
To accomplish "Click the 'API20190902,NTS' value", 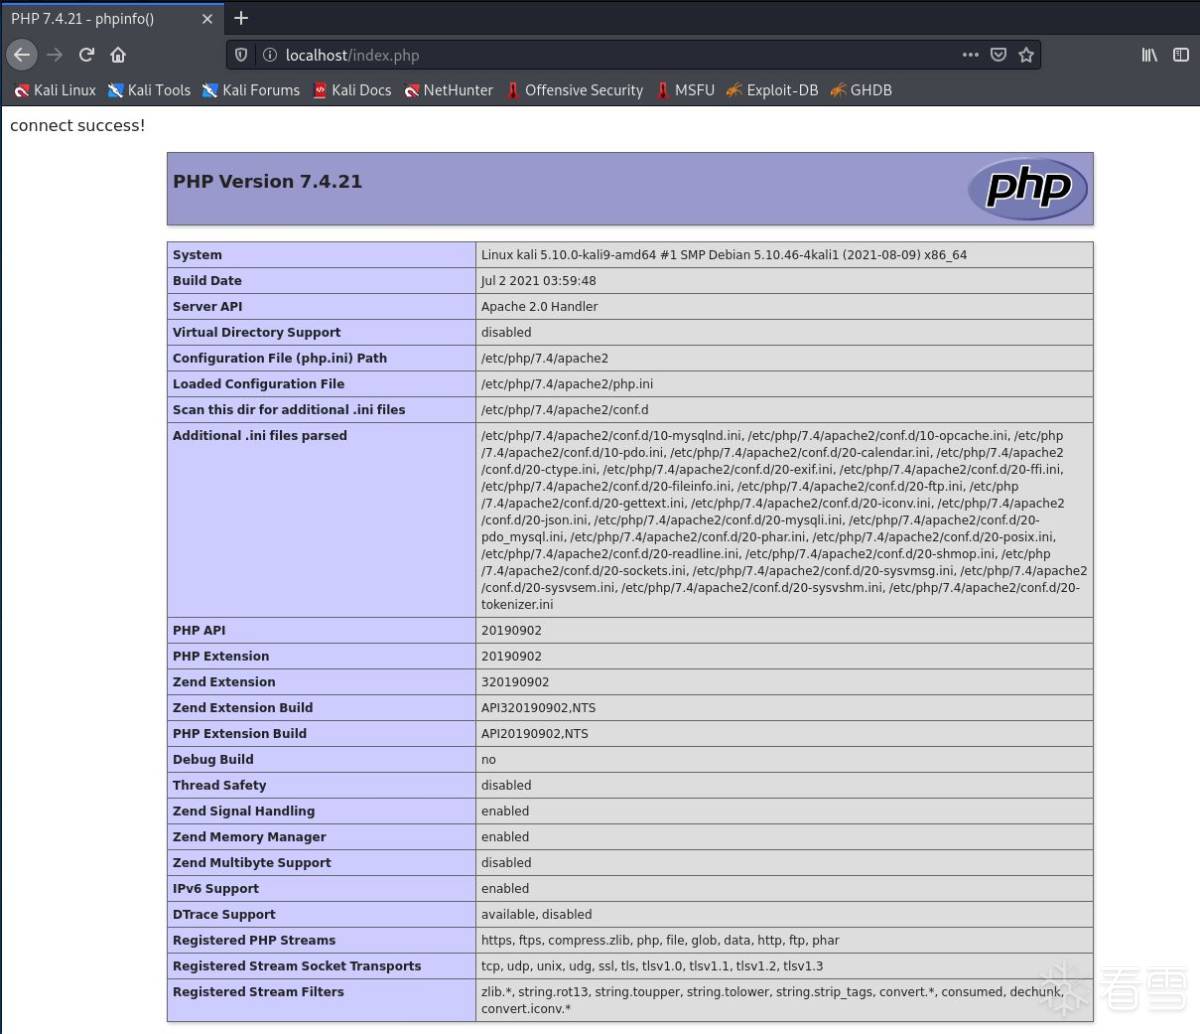I will 535,734.
